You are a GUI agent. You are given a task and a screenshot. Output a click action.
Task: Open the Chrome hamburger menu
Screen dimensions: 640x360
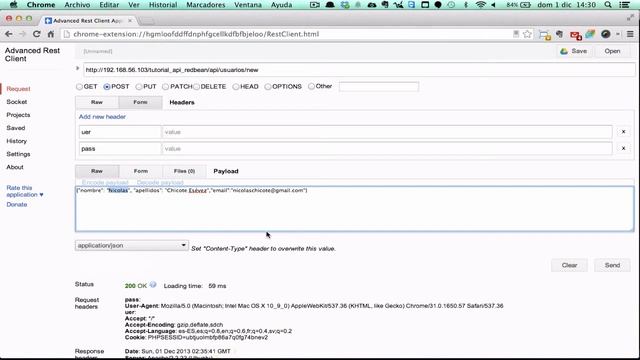pos(630,34)
